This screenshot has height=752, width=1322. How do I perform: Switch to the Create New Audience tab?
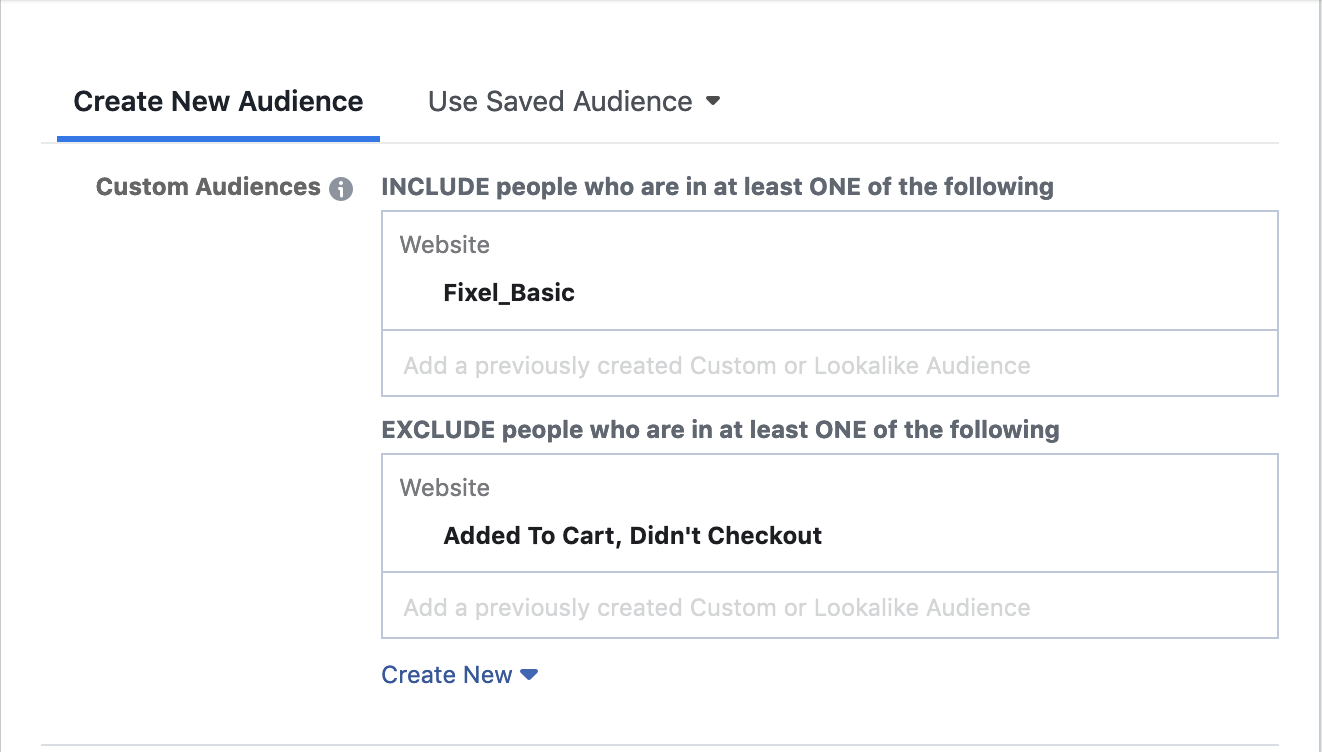pyautogui.click(x=218, y=102)
